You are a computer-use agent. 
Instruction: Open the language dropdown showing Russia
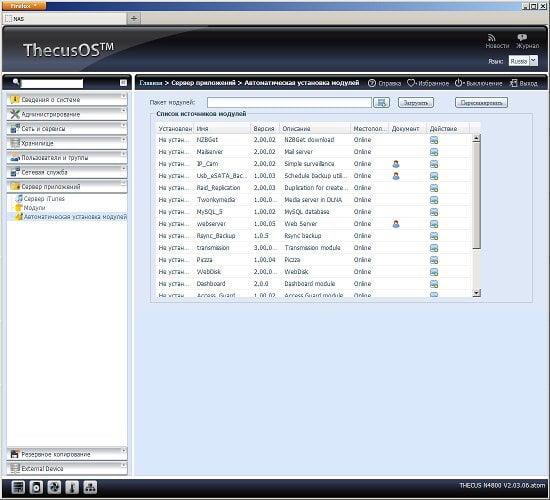(x=523, y=61)
